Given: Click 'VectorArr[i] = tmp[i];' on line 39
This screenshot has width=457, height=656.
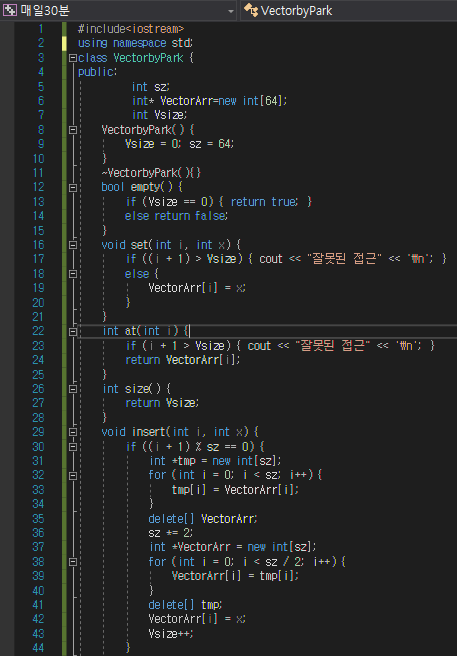Looking at the screenshot, I should [236, 576].
